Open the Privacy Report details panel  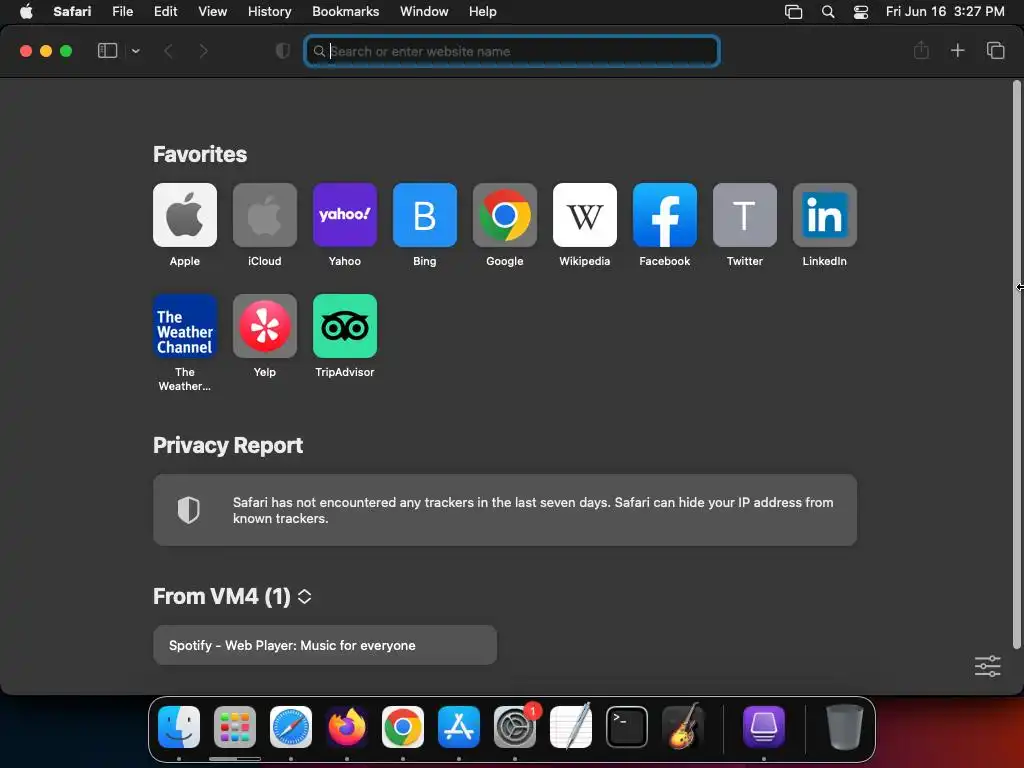point(505,510)
